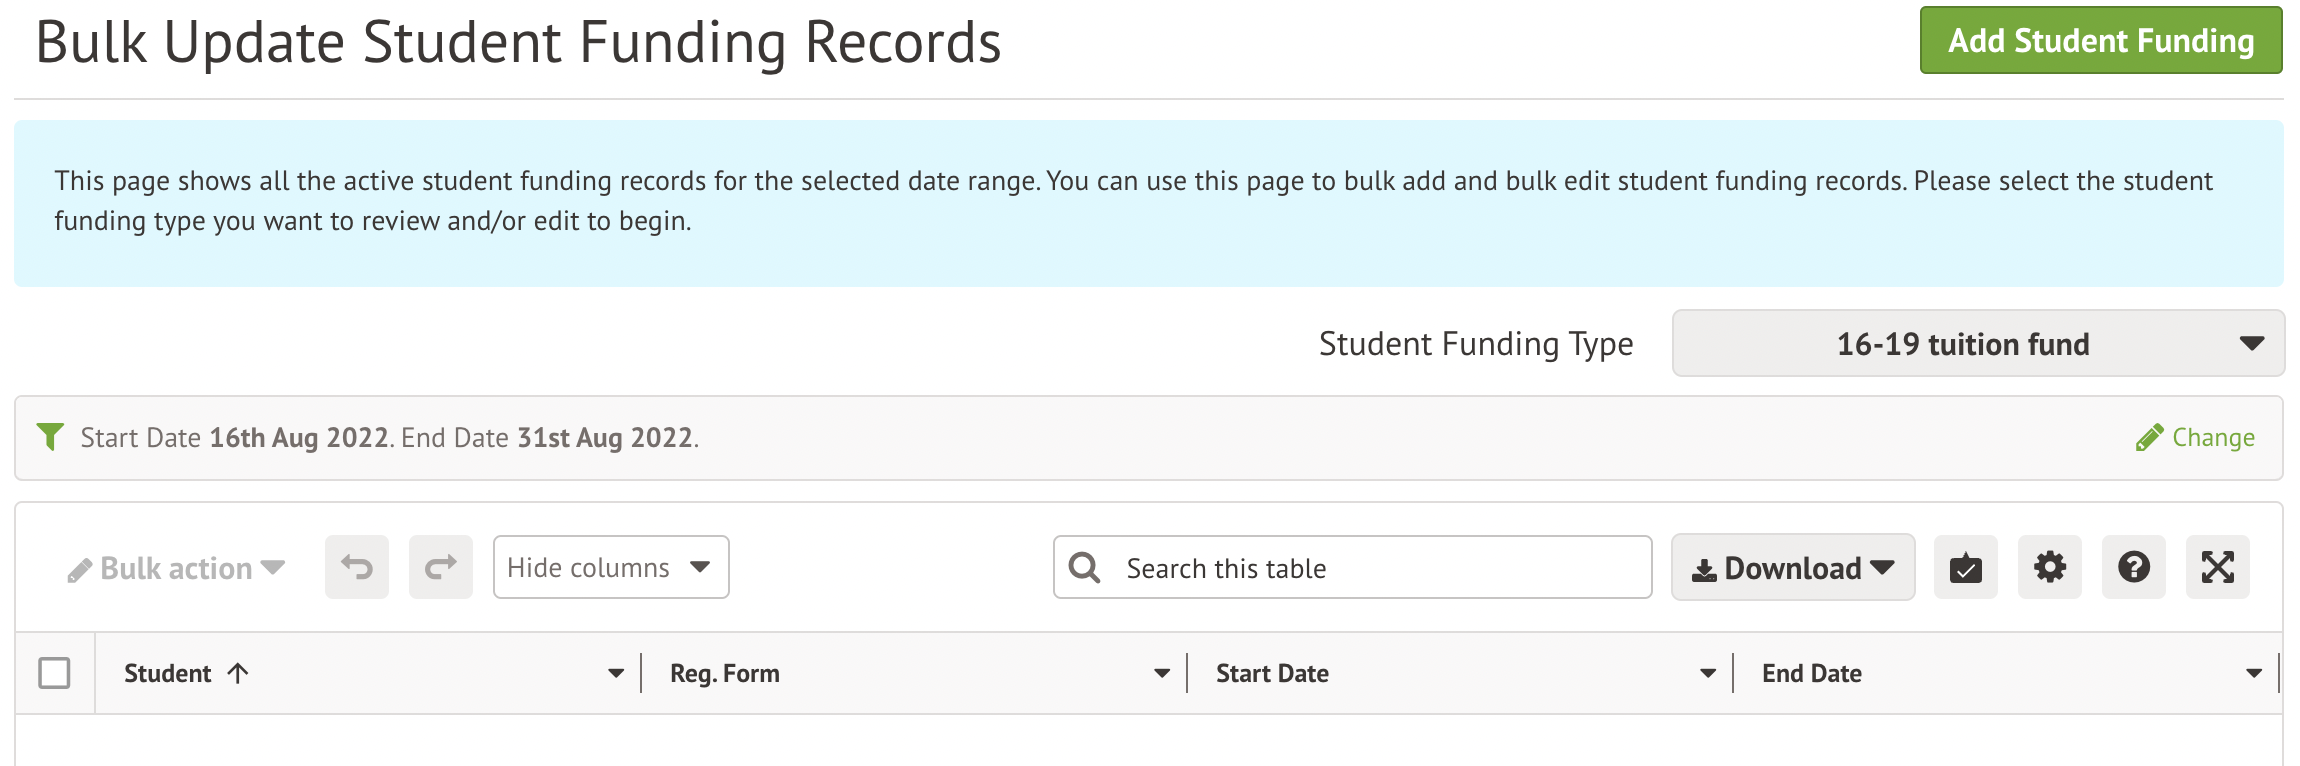The height and width of the screenshot is (766, 2300).
Task: Open table settings gear icon
Action: coord(2049,567)
